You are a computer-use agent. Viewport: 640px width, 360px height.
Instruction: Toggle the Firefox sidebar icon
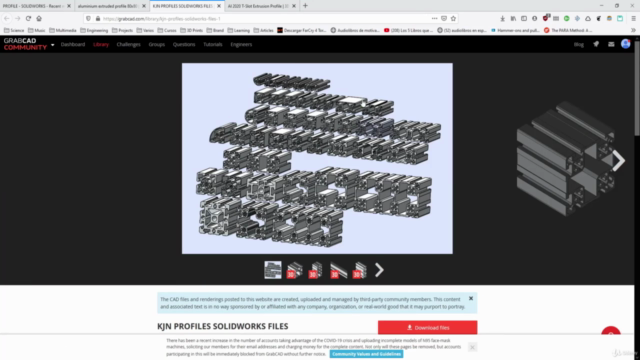(x=524, y=18)
